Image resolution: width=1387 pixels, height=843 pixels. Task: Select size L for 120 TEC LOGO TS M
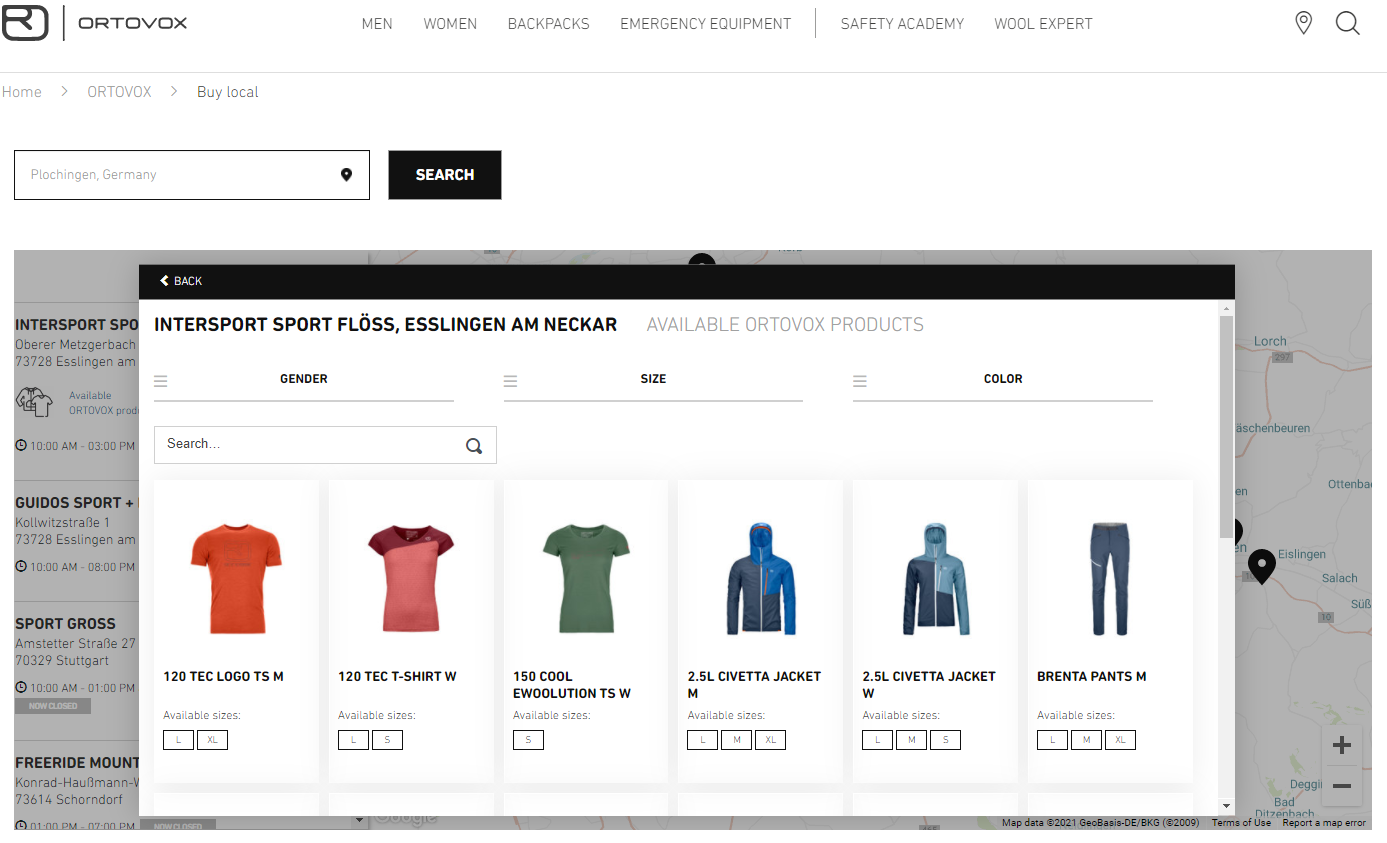tap(178, 740)
